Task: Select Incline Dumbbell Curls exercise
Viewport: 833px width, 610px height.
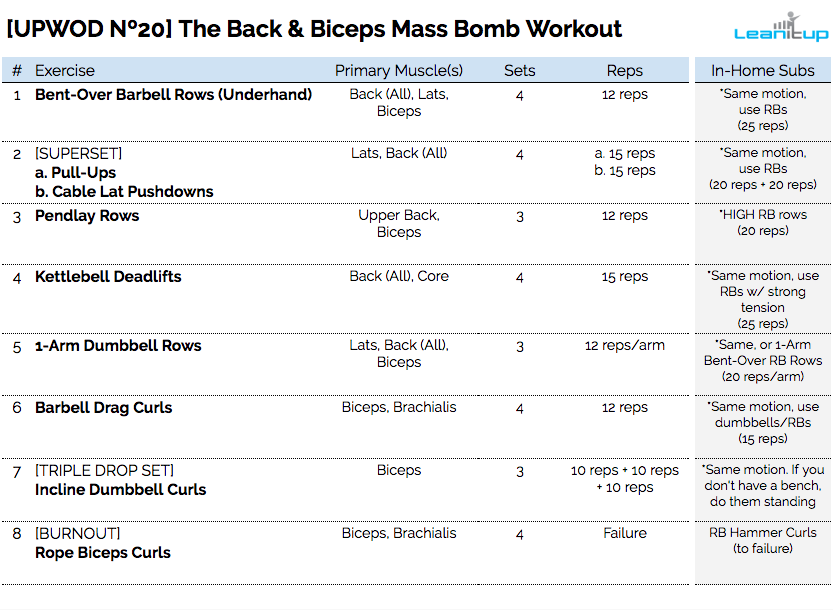Action: [x=120, y=490]
